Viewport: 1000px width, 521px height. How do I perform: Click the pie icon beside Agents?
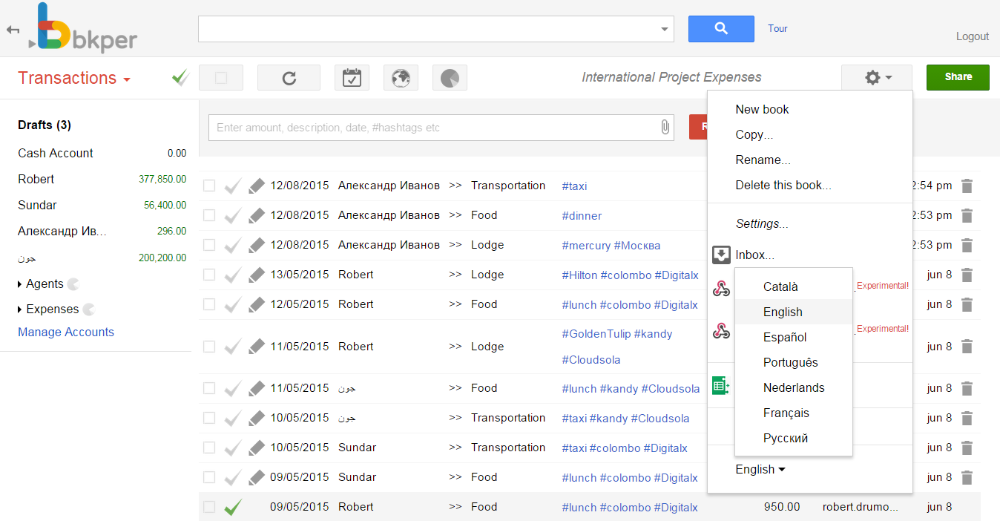[x=73, y=284]
